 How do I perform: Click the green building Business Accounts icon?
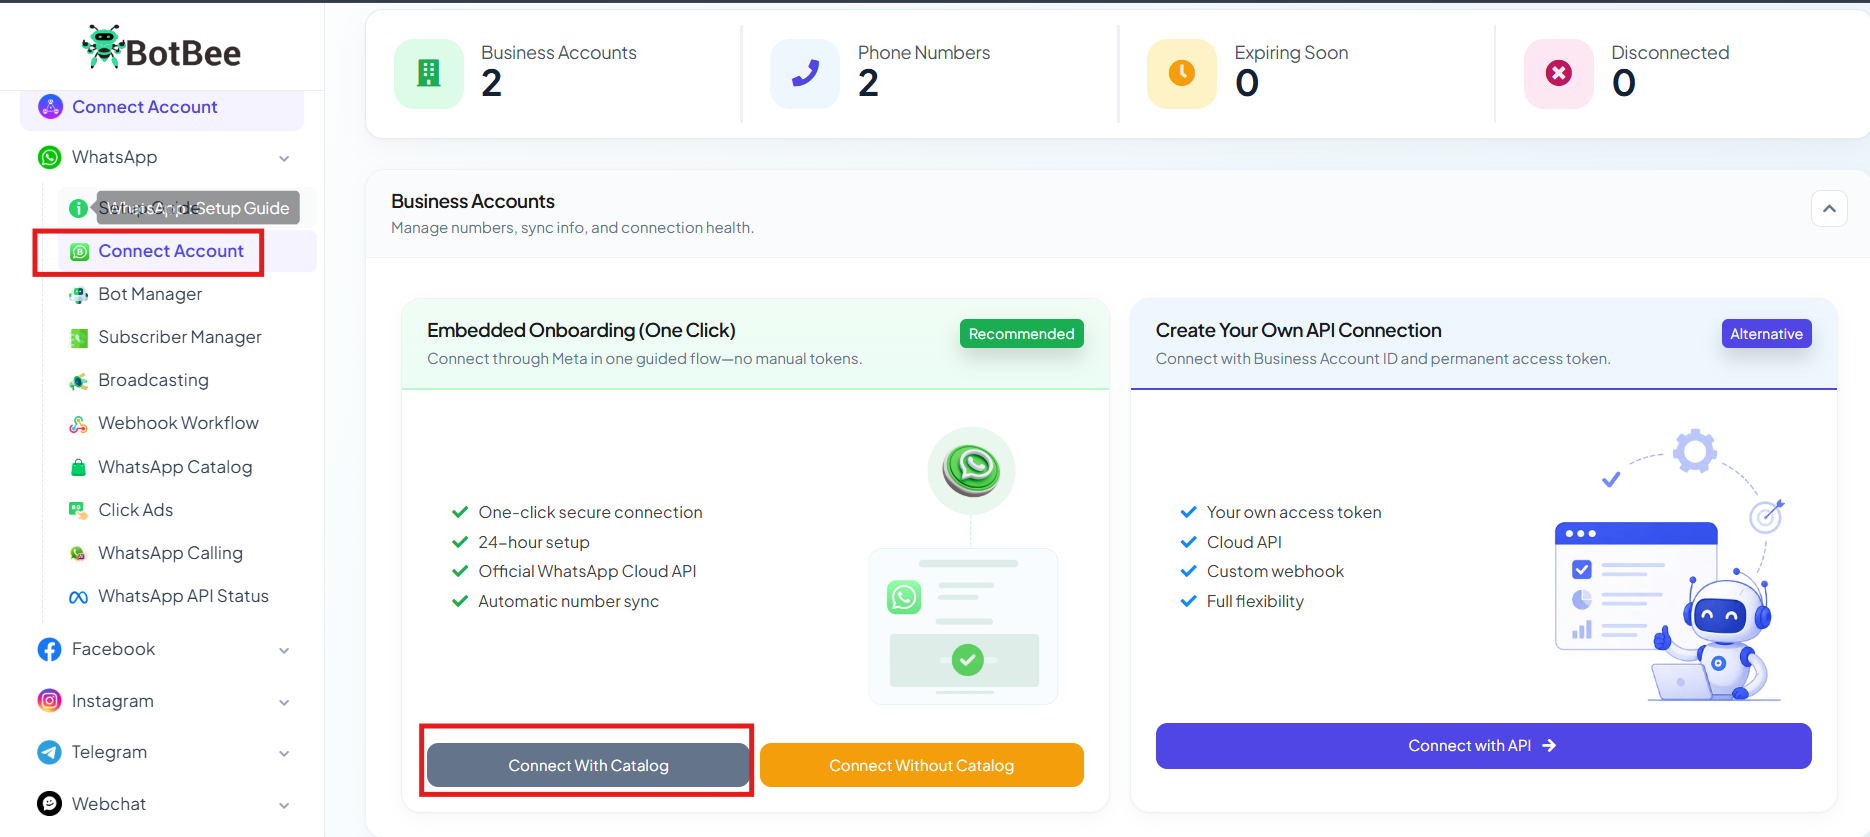[x=429, y=73]
